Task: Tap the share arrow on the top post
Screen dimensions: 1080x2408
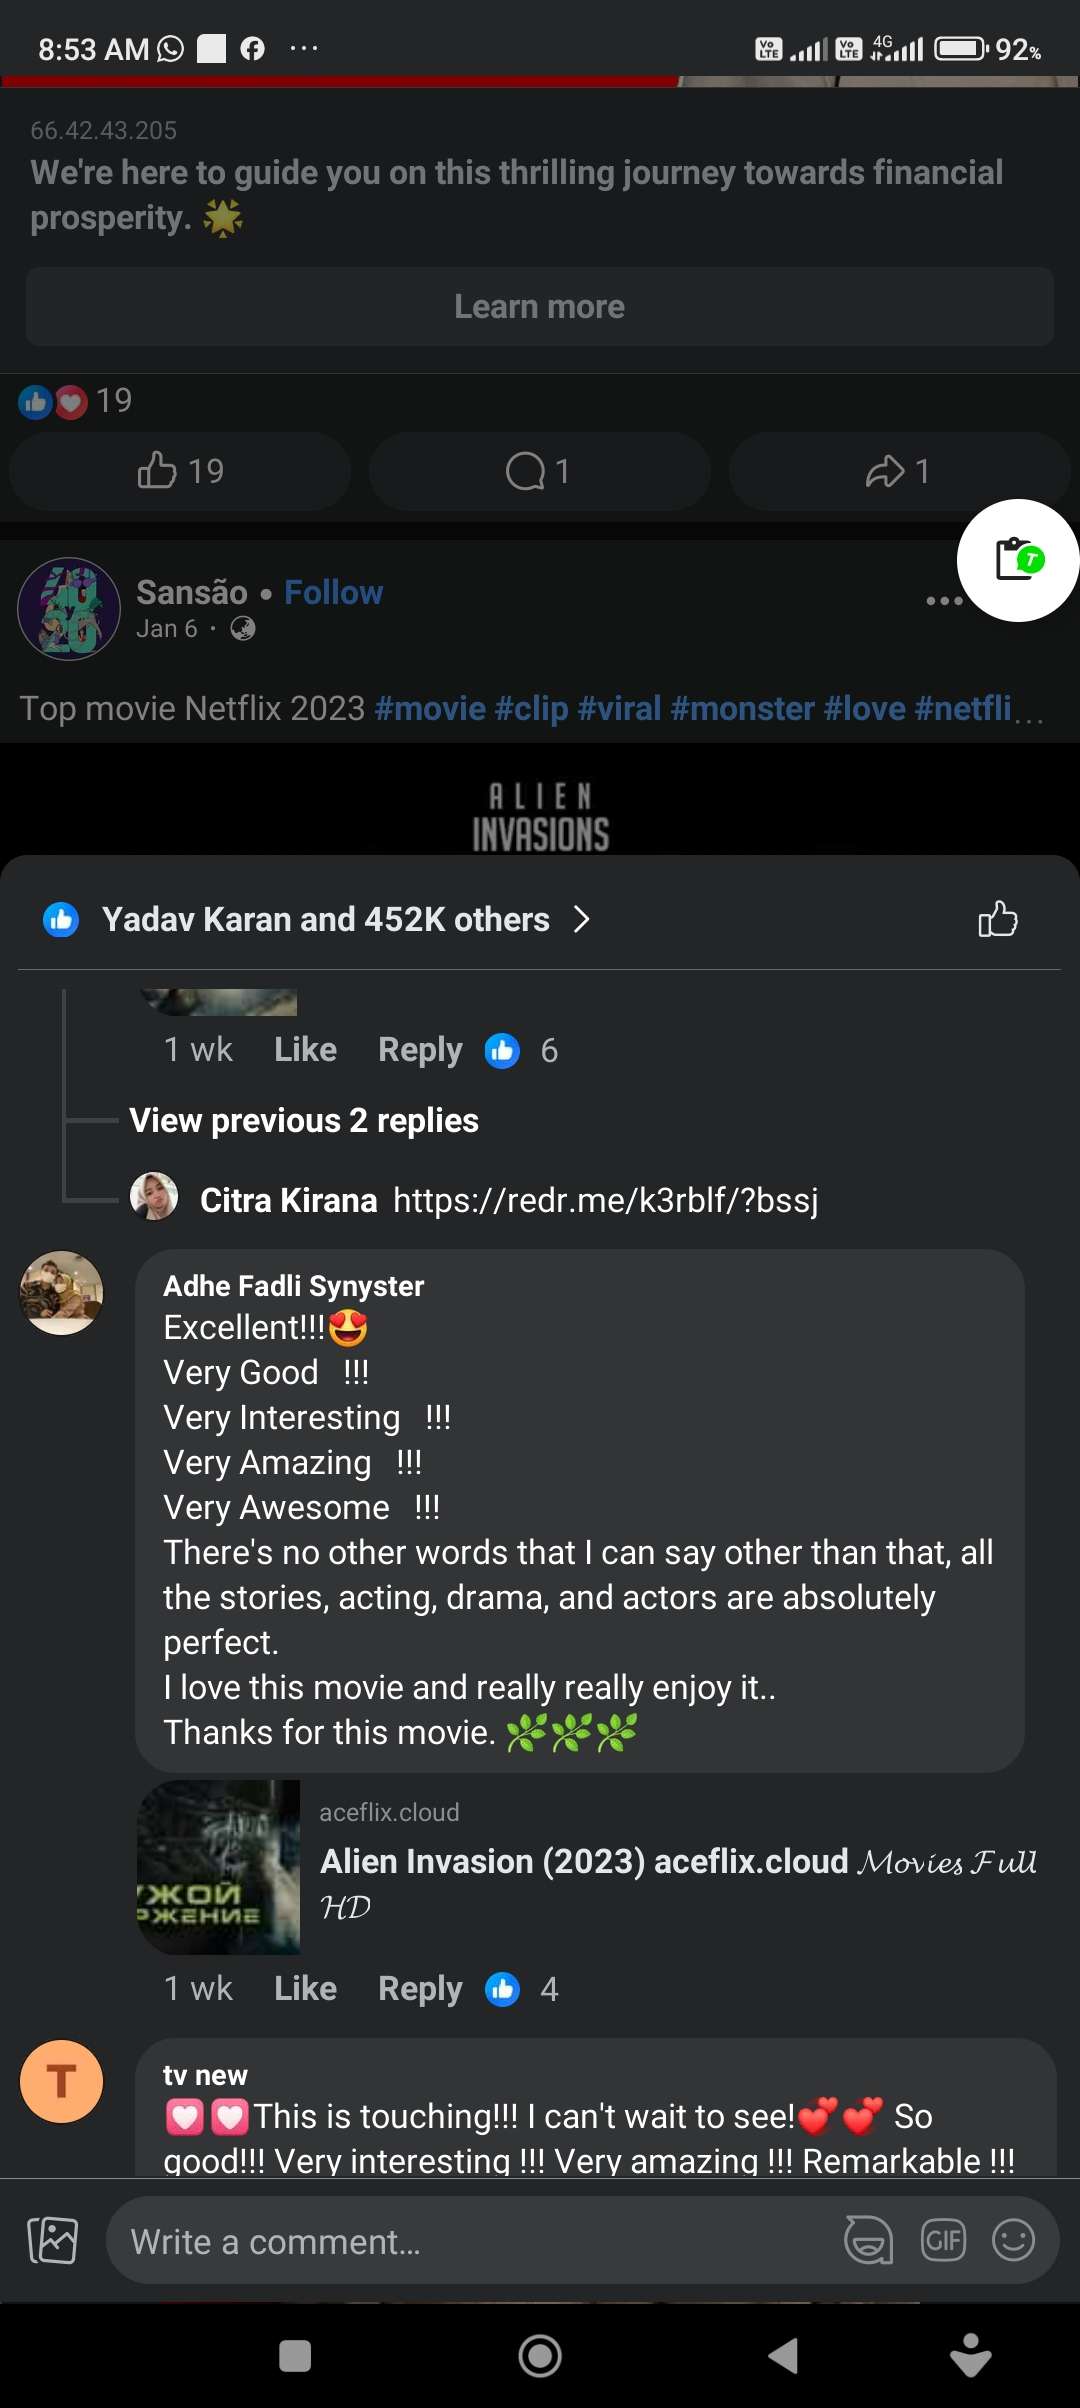Action: click(x=898, y=471)
